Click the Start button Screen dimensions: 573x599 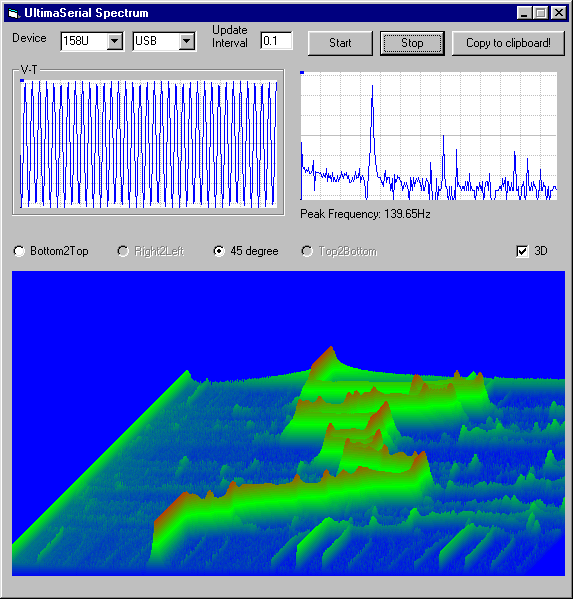click(340, 43)
